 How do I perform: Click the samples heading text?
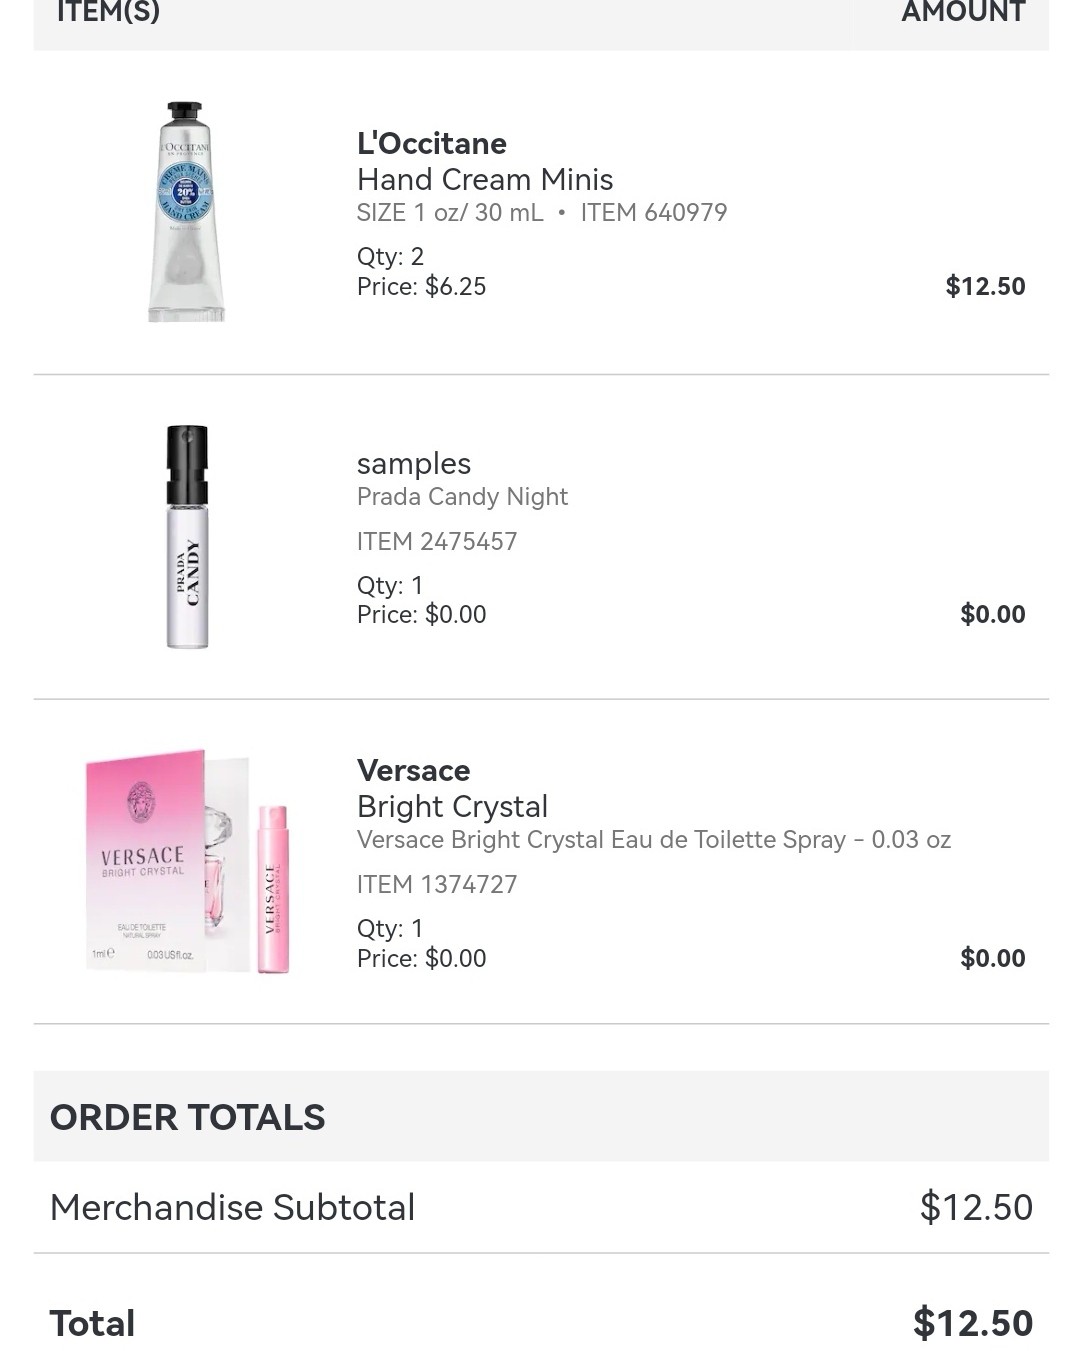(413, 464)
